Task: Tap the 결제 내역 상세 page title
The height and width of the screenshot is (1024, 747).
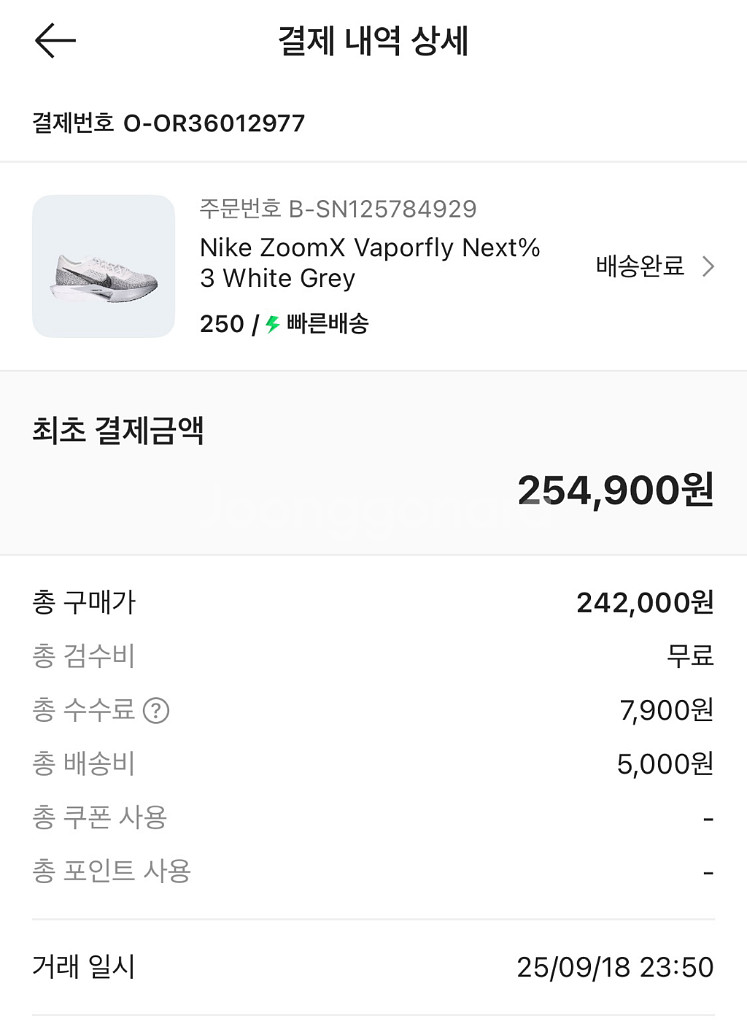Action: 373,42
